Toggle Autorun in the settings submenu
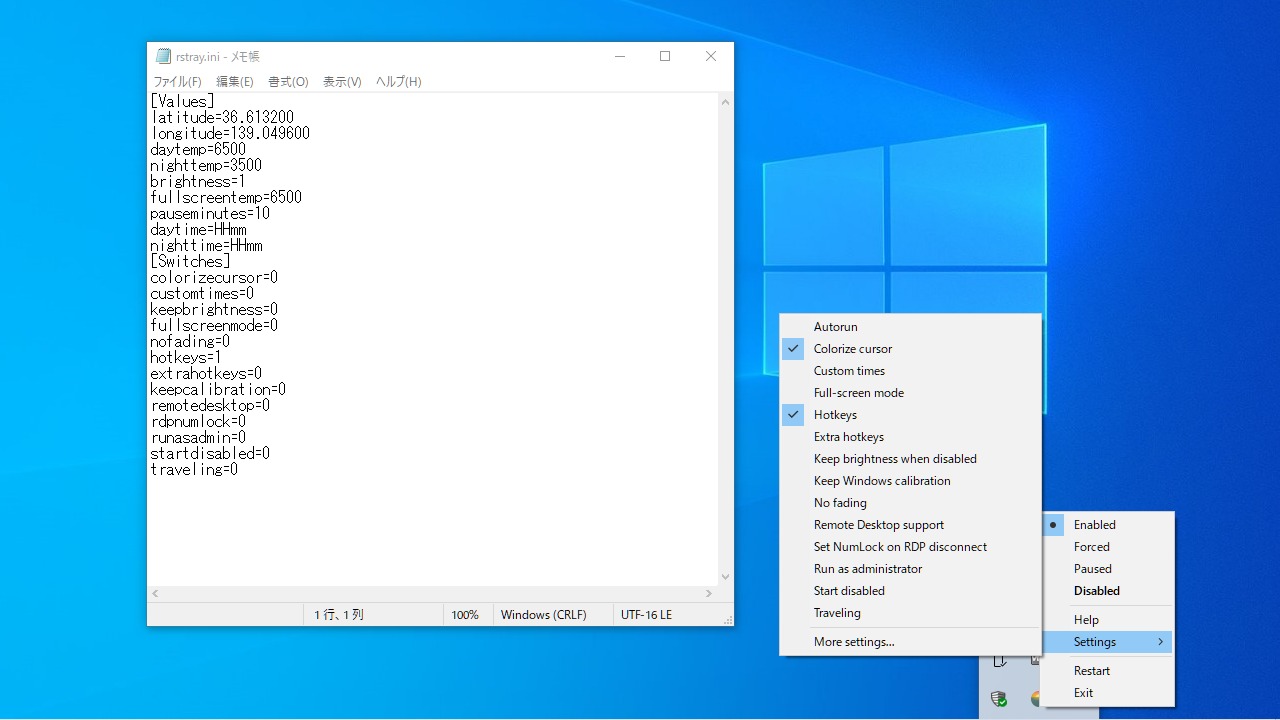Image resolution: width=1280 pixels, height=720 pixels. coord(910,327)
